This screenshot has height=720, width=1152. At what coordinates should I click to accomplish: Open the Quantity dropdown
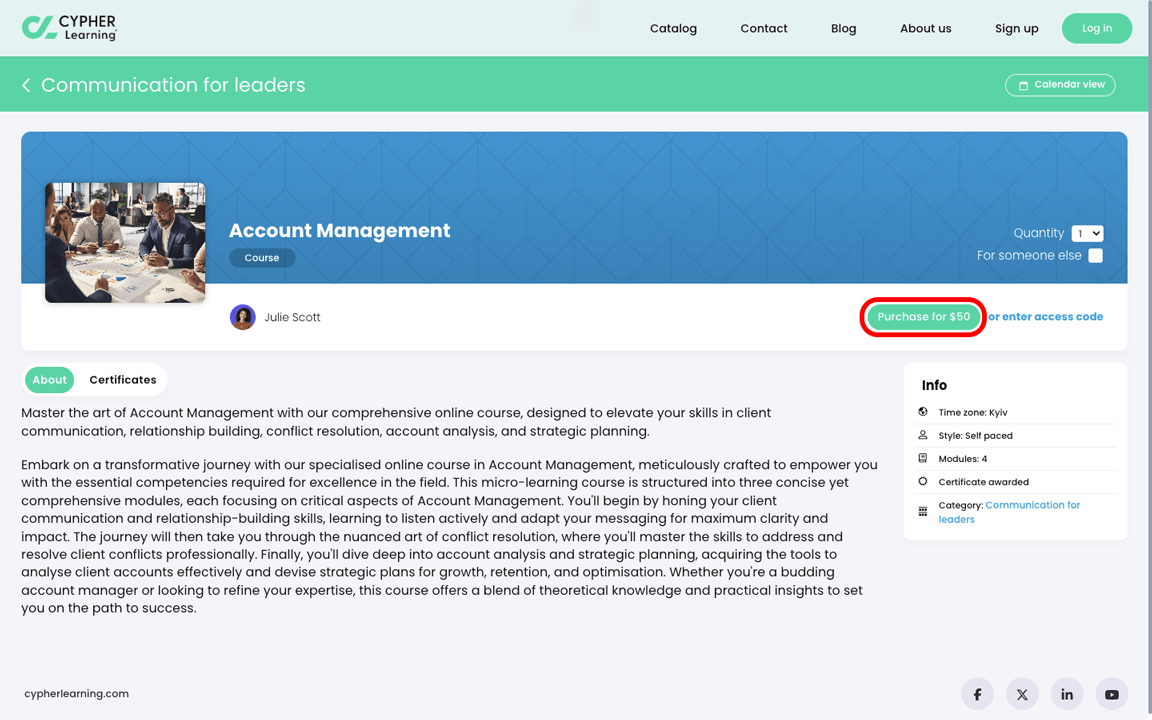(x=1087, y=234)
